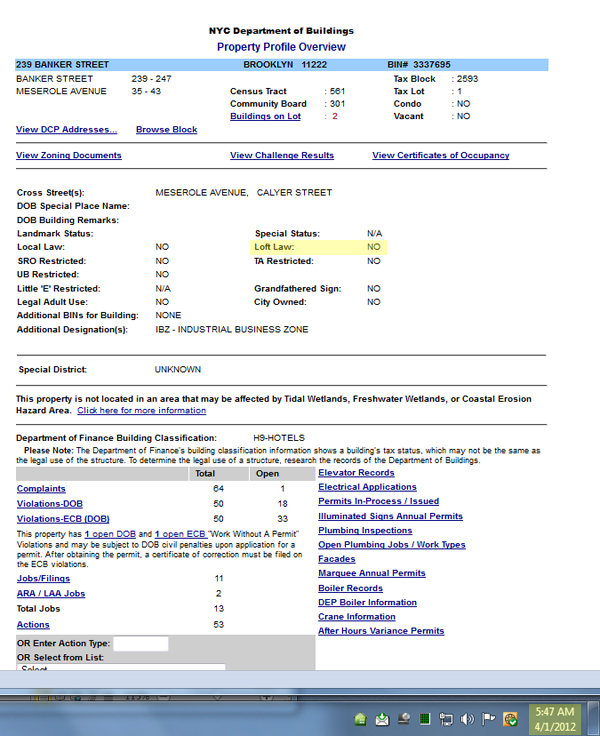
Task: Click the green house tray icon
Action: click(x=362, y=718)
